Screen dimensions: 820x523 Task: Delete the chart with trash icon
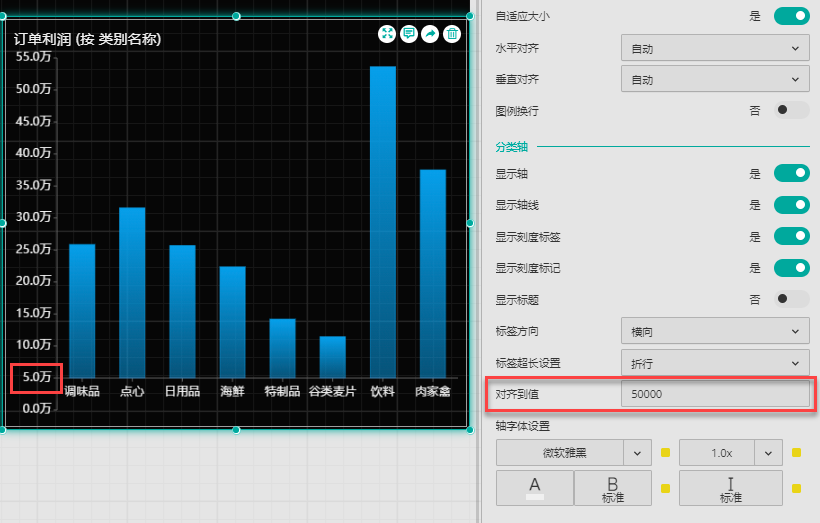452,34
